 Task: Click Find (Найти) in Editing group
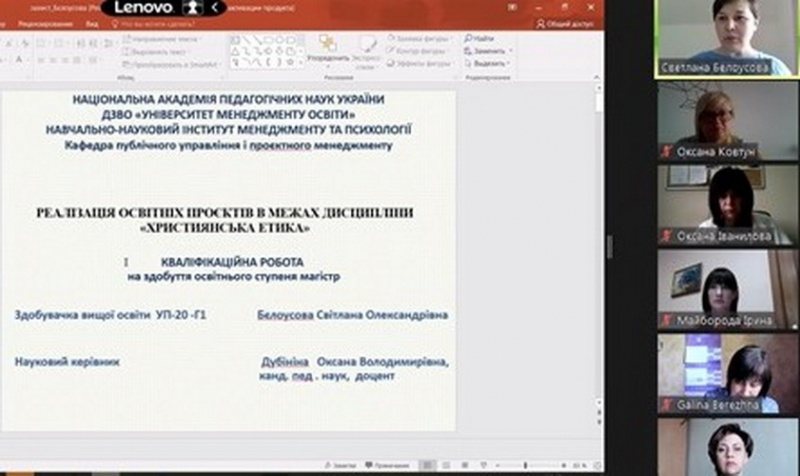coord(479,38)
